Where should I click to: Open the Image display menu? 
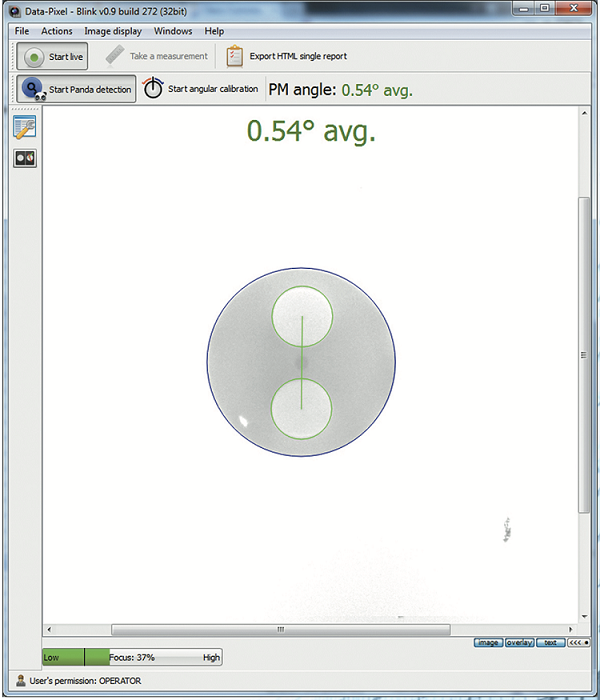tap(112, 31)
